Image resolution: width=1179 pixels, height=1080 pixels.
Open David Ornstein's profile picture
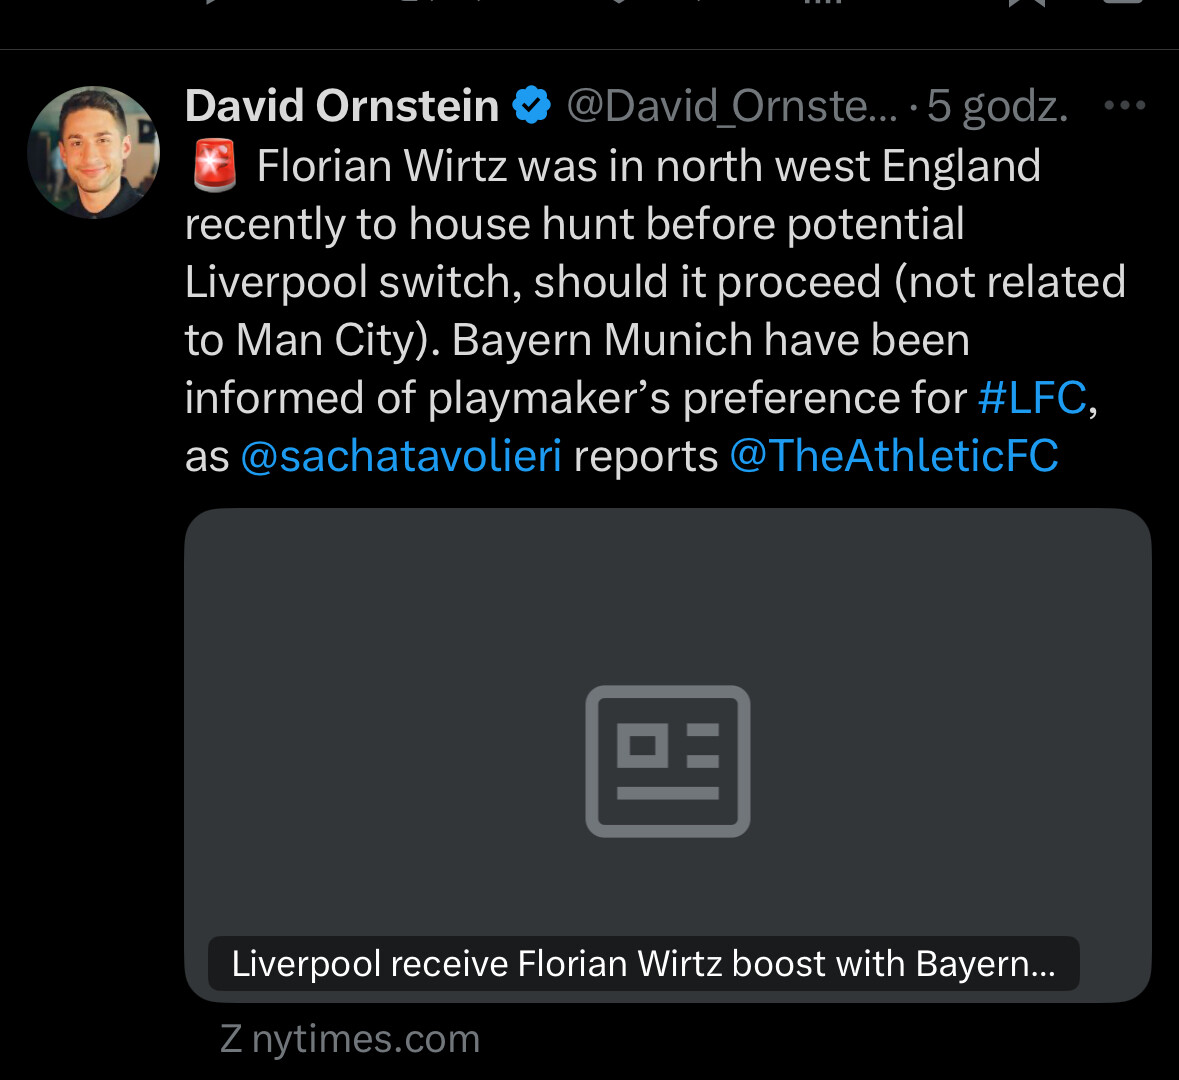[x=93, y=152]
